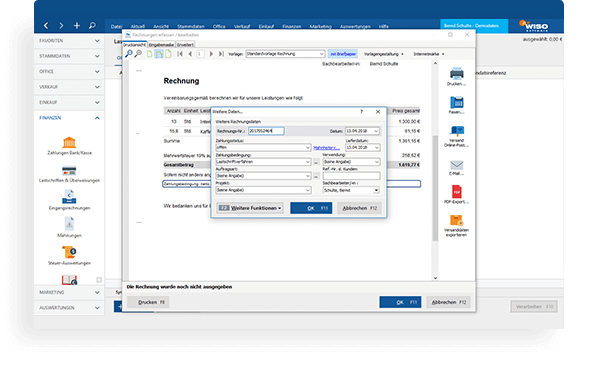Image resolution: width=600 pixels, height=392 pixels.
Task: Open Lastschriften & Überweisungen icon
Action: (69, 170)
